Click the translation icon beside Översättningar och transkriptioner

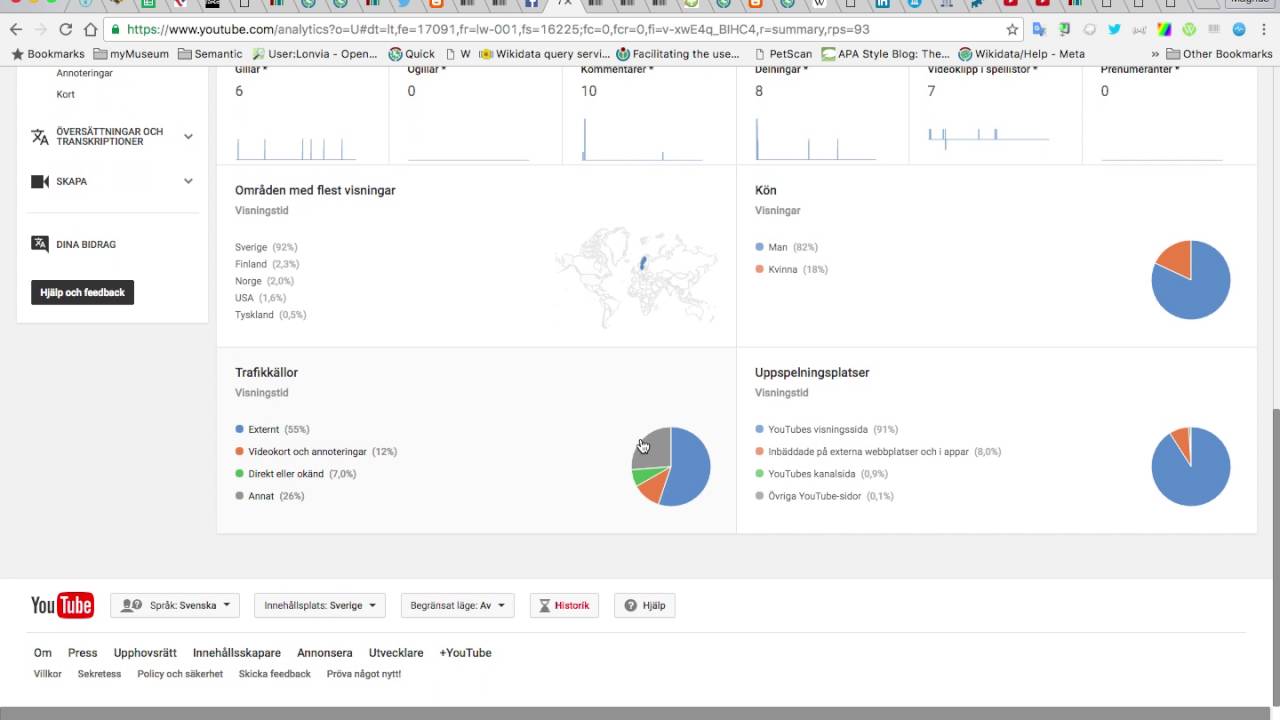point(40,137)
